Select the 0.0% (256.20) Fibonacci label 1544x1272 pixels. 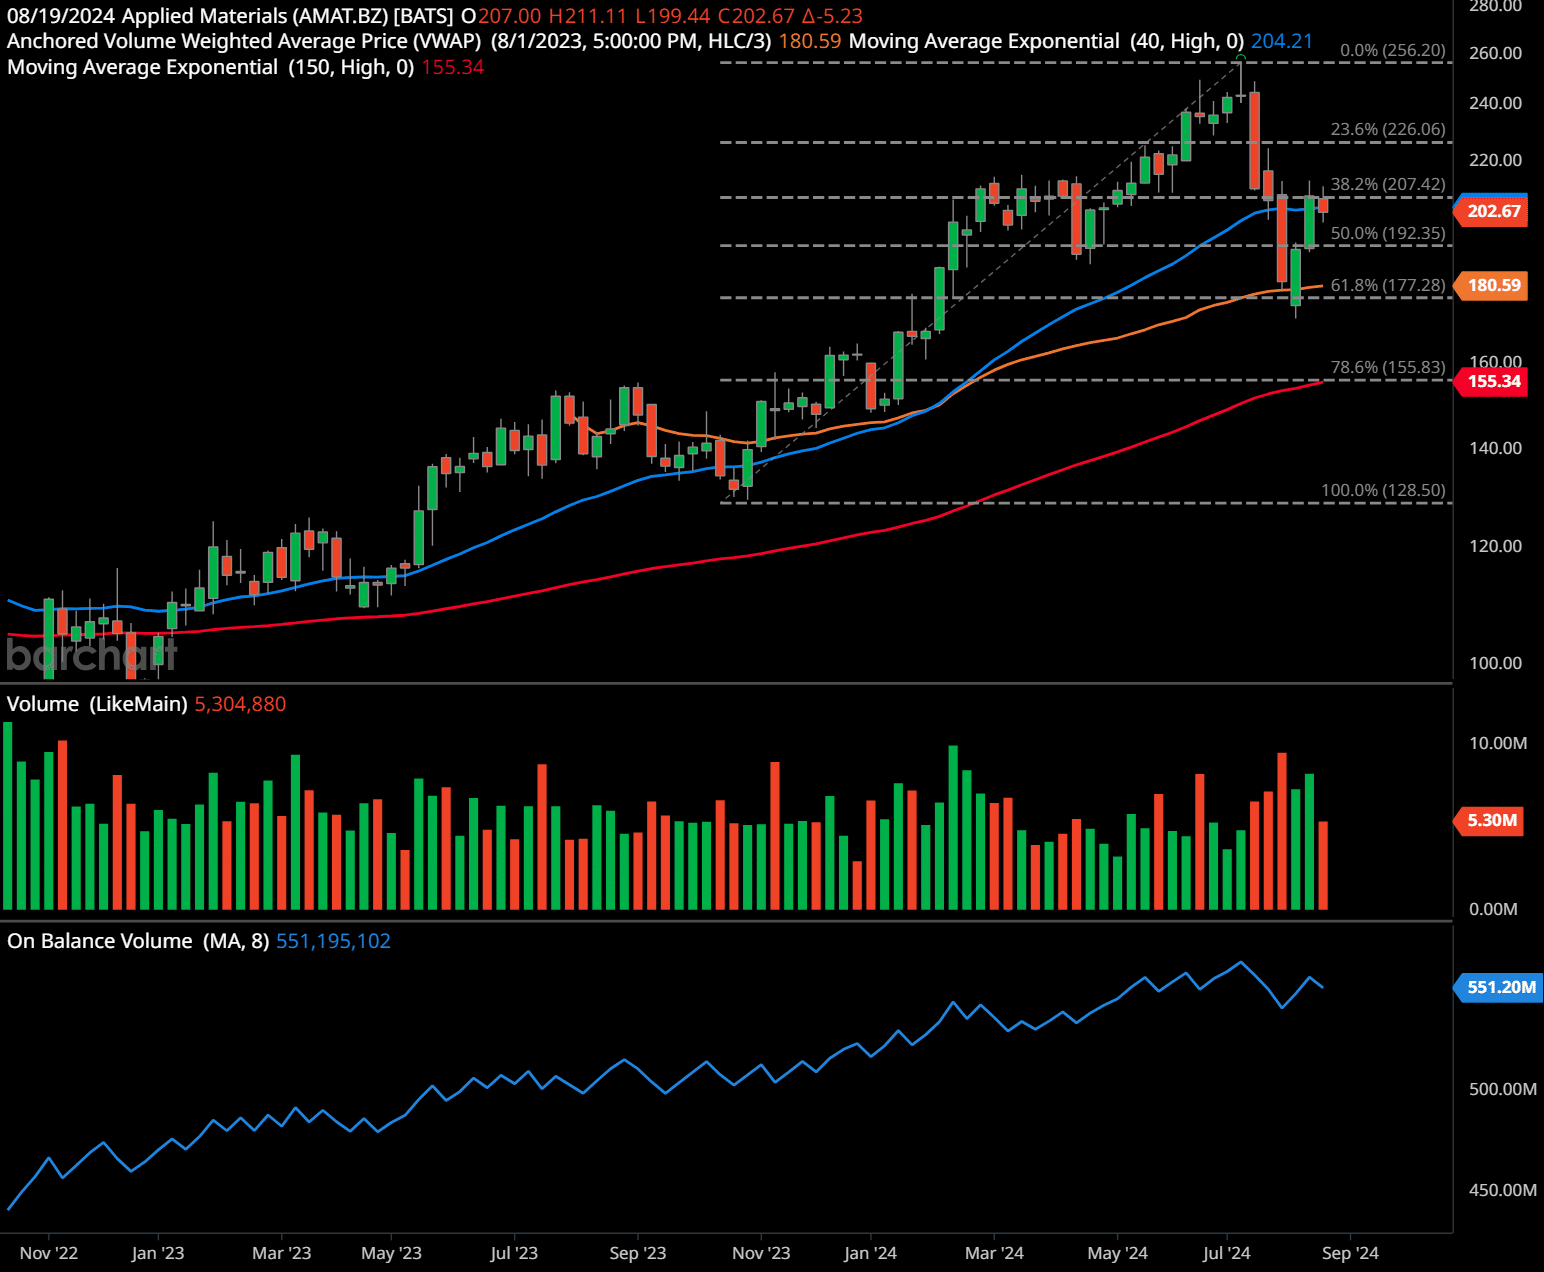pos(1392,50)
